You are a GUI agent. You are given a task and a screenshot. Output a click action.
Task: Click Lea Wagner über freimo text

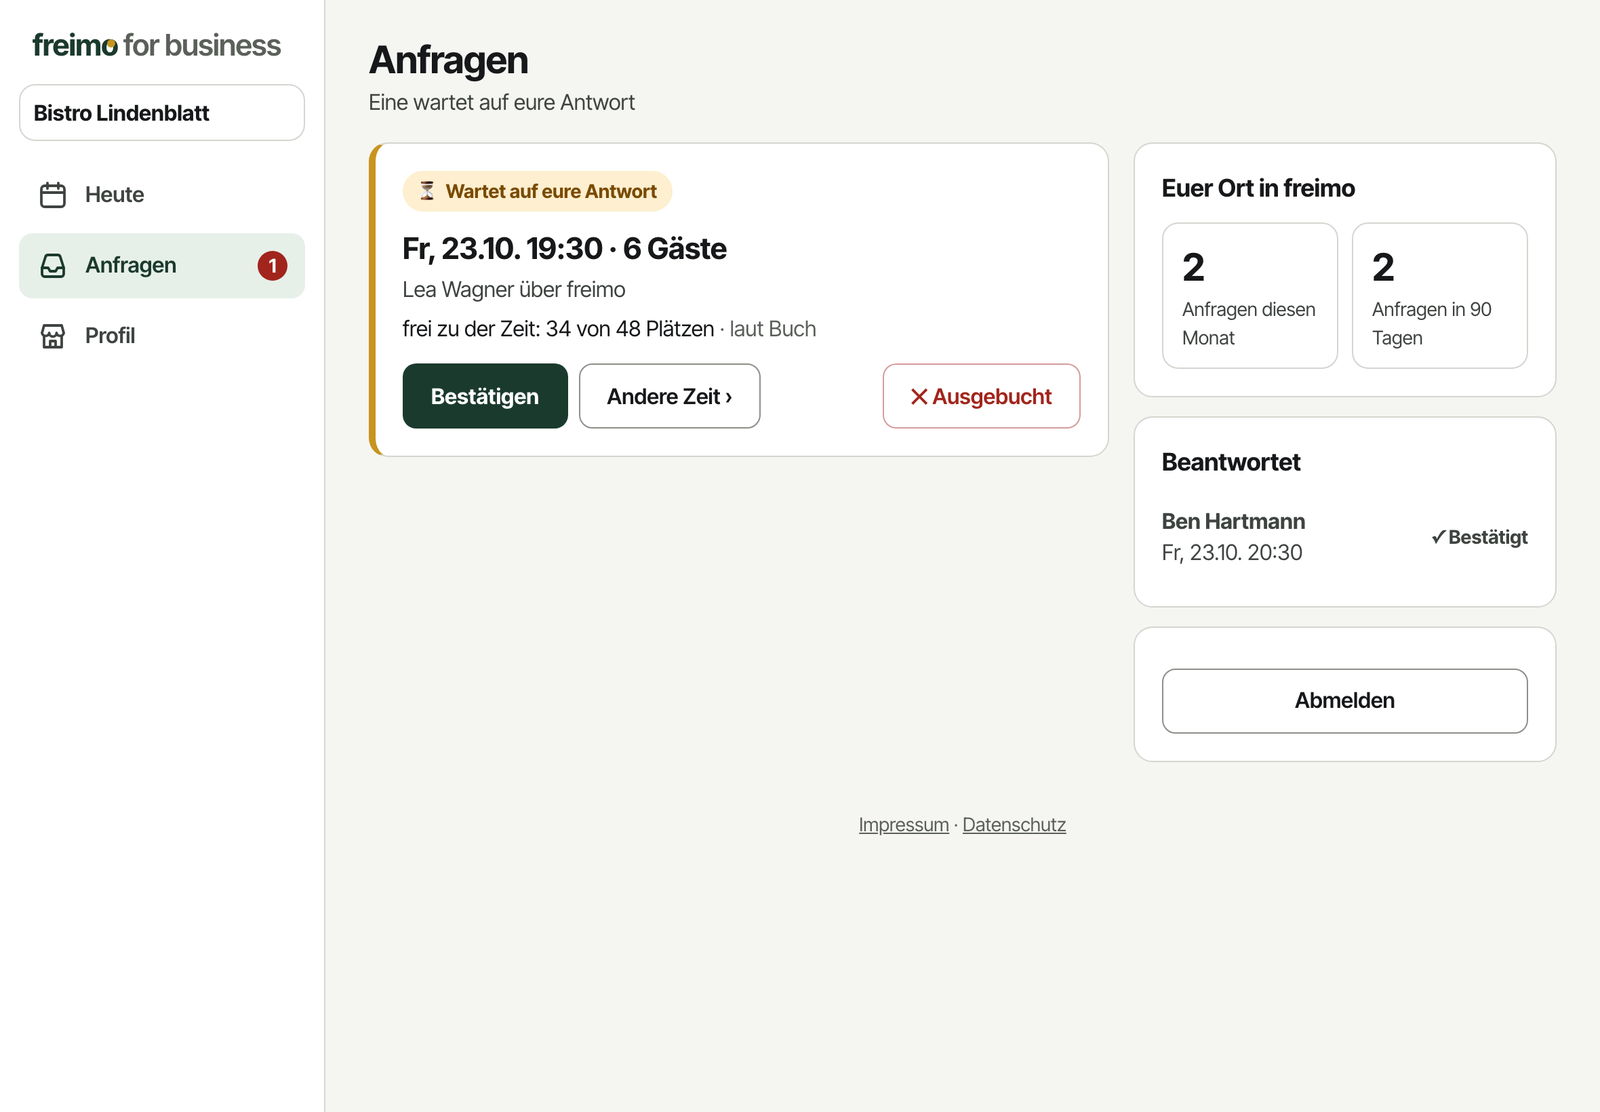[514, 290]
